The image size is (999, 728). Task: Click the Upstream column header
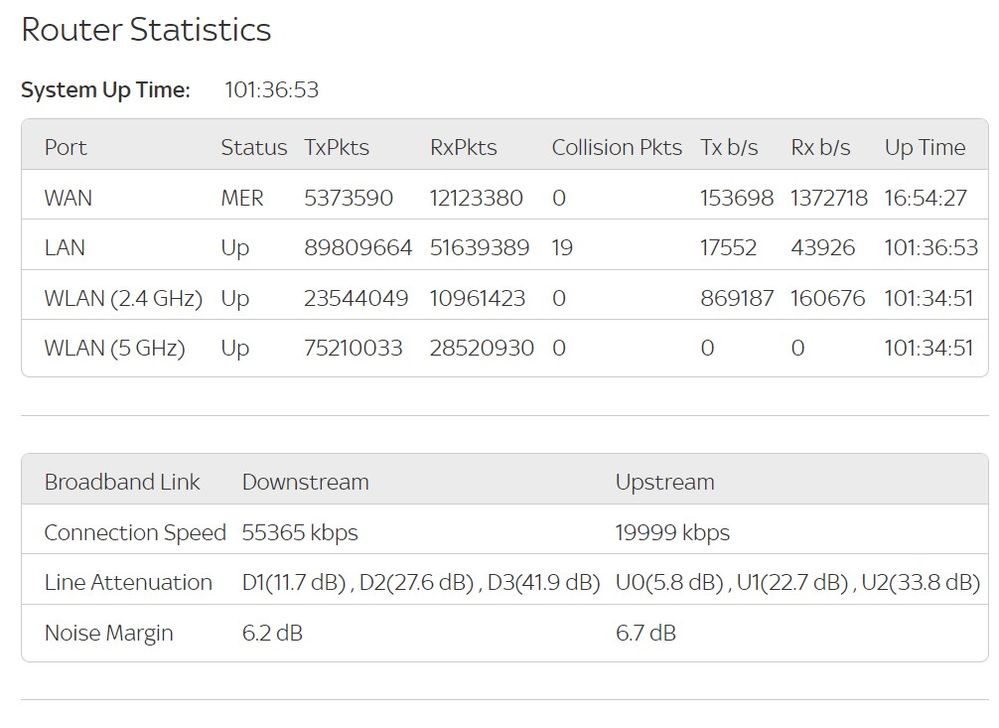click(x=664, y=482)
